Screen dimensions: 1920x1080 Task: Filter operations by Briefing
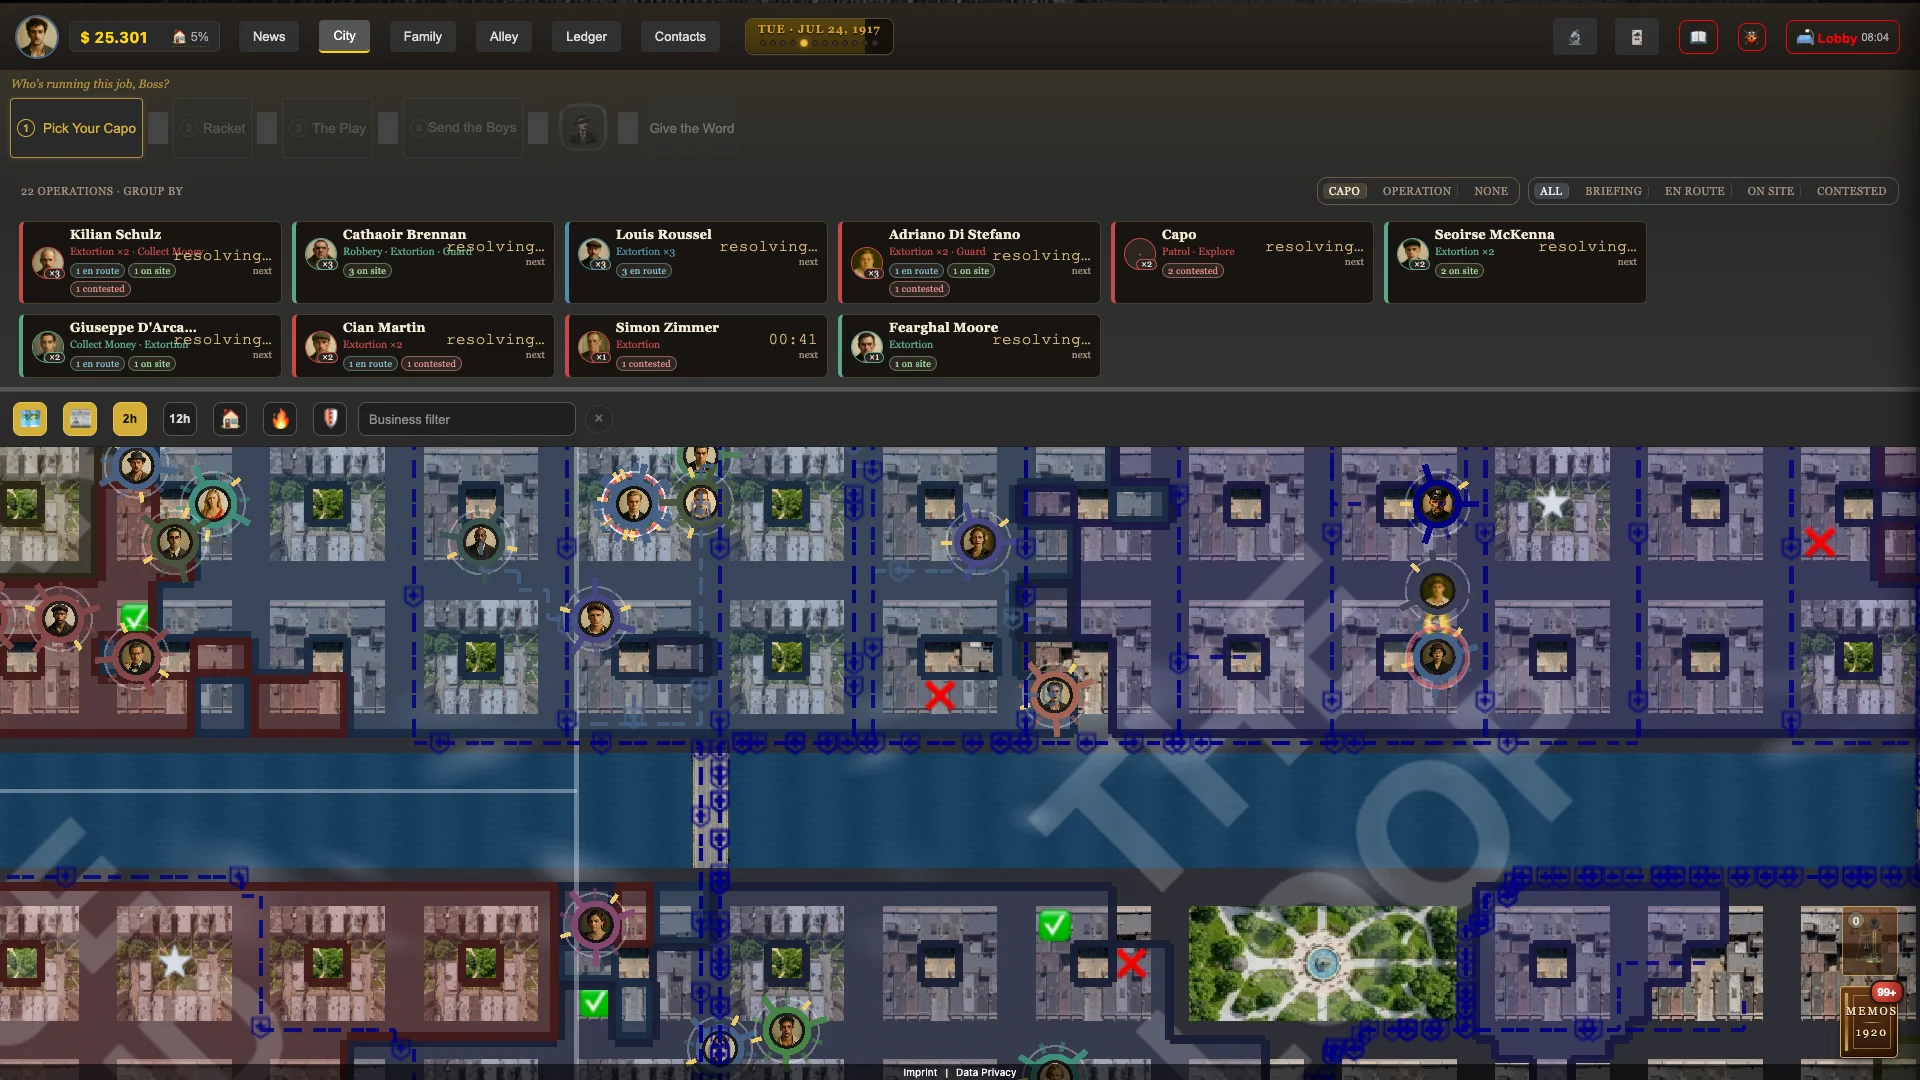click(x=1613, y=191)
